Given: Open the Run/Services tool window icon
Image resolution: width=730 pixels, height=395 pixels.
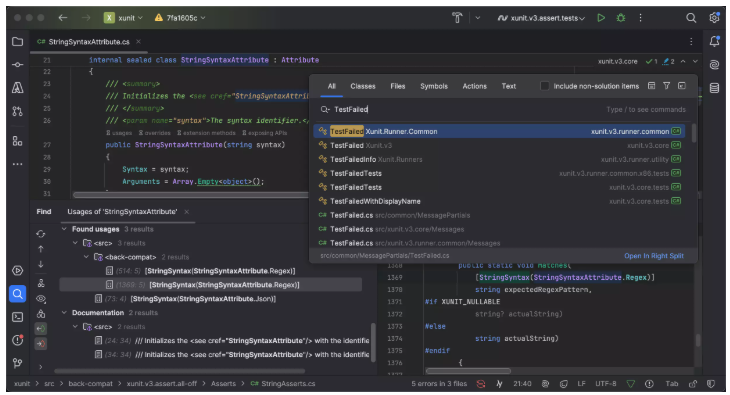Looking at the screenshot, I should click(x=17, y=271).
